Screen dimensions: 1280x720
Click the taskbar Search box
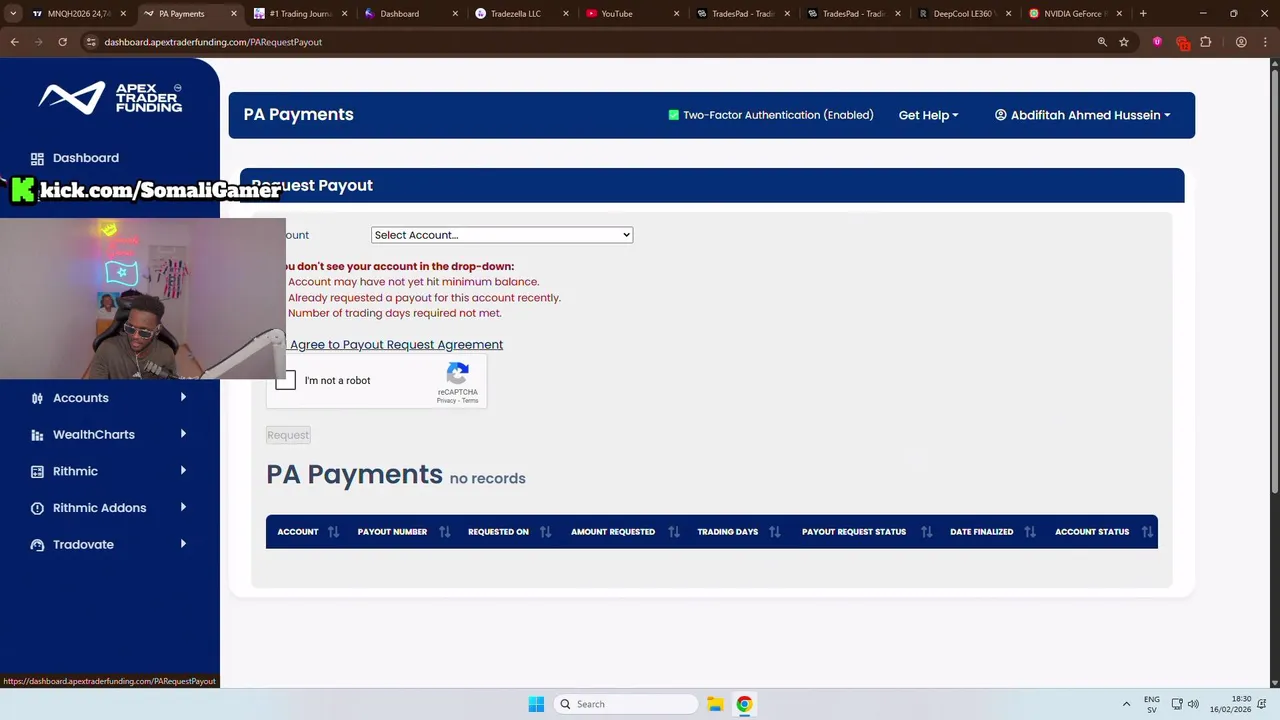click(627, 704)
